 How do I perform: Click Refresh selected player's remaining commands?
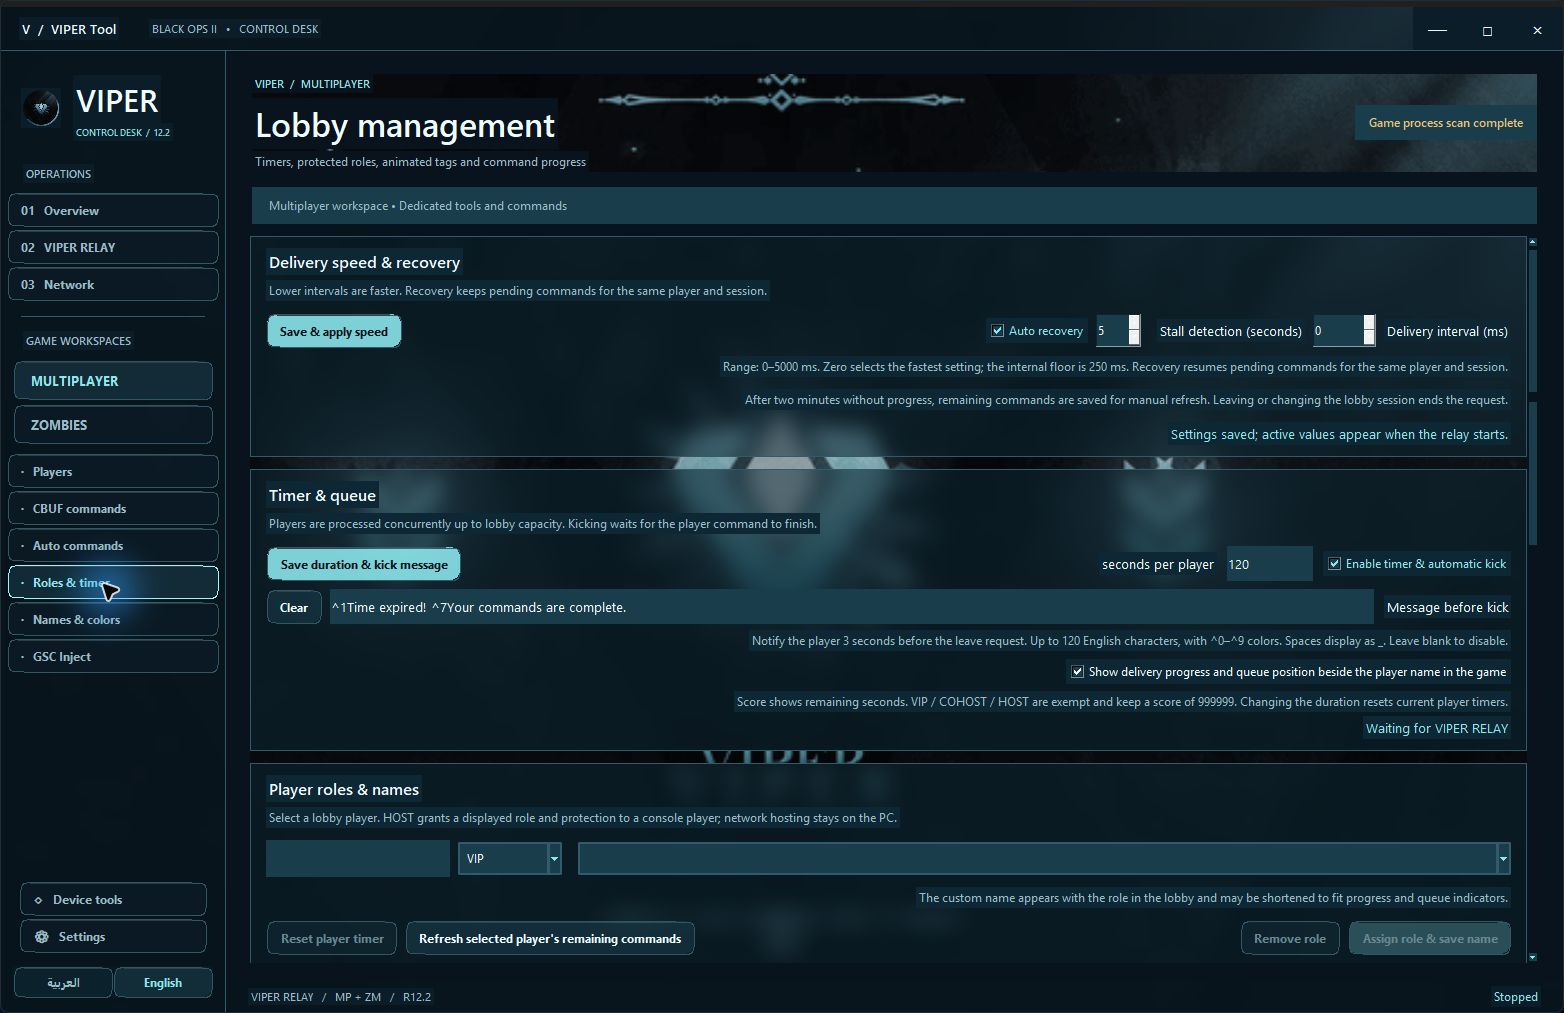(x=550, y=939)
